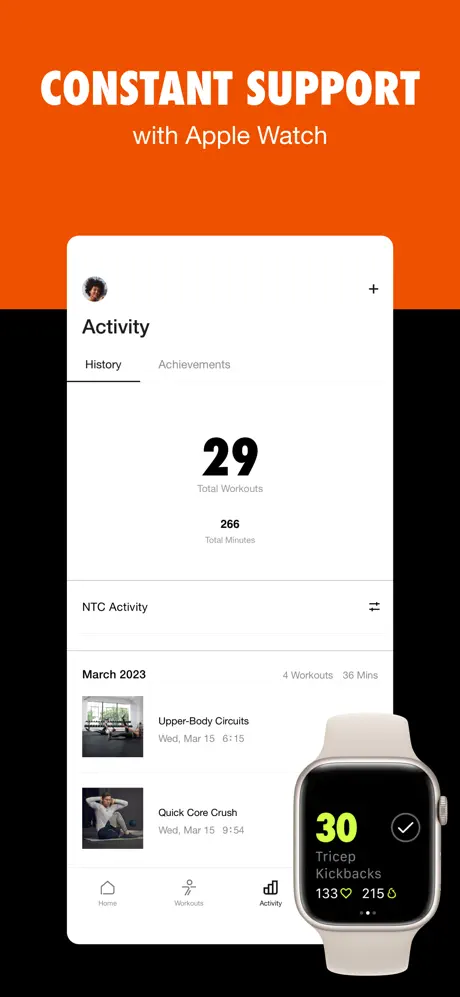The width and height of the screenshot is (460, 997).
Task: Tap the Upper-Body Circuits thumbnail image
Action: pyautogui.click(x=113, y=727)
